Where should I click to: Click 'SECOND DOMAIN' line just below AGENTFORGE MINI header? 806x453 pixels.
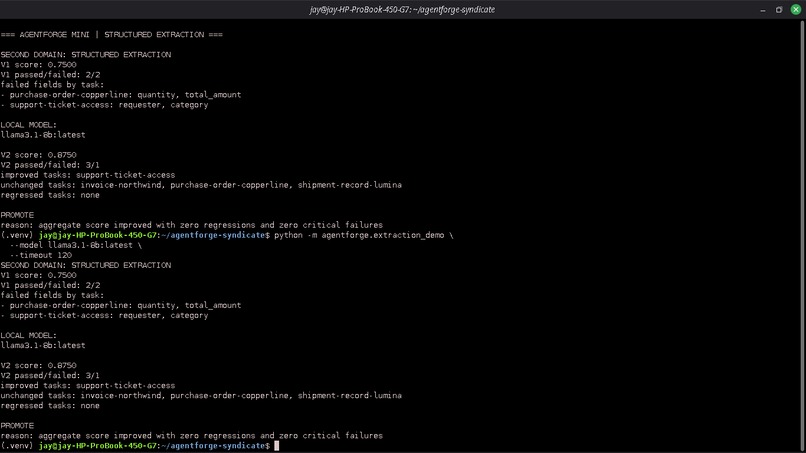pyautogui.click(x=86, y=55)
